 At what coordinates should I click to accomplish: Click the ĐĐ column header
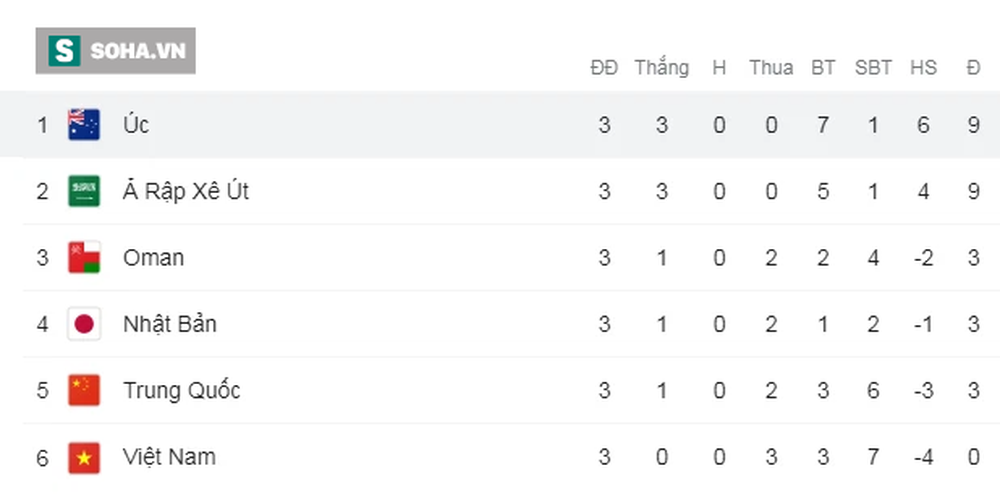pyautogui.click(x=604, y=68)
